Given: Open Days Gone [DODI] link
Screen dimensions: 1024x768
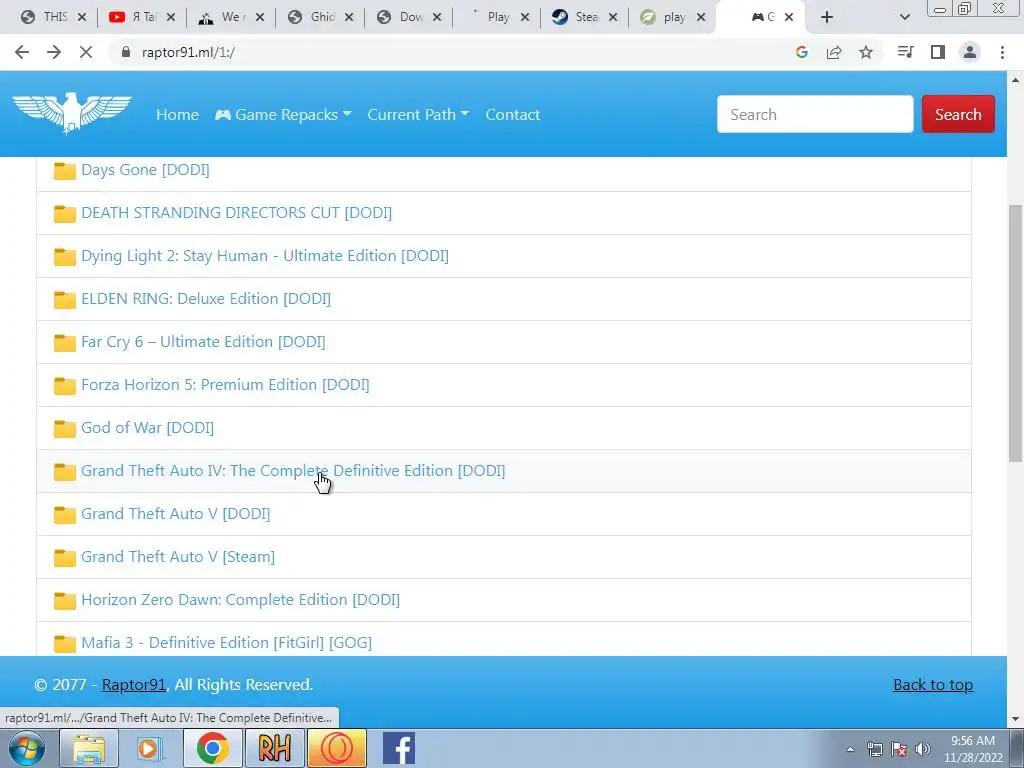Looking at the screenshot, I should tap(145, 170).
